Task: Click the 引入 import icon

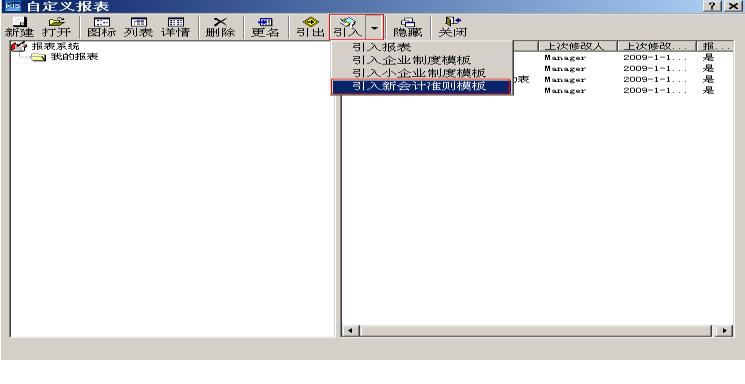Action: 347,27
